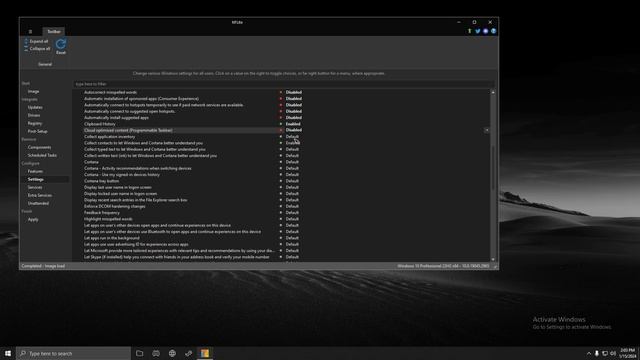Open the Registry page in sidebar
Viewport: 640px width, 360px height.
point(35,123)
